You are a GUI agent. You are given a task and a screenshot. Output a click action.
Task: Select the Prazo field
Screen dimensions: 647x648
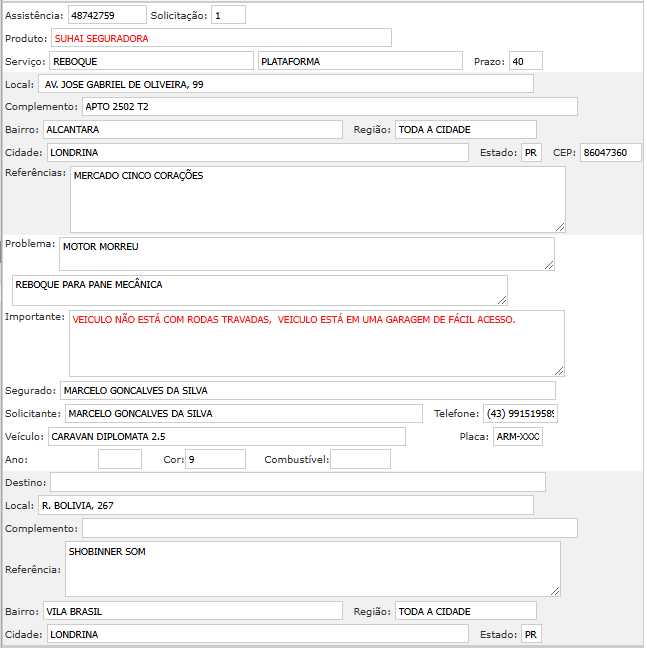point(524,61)
